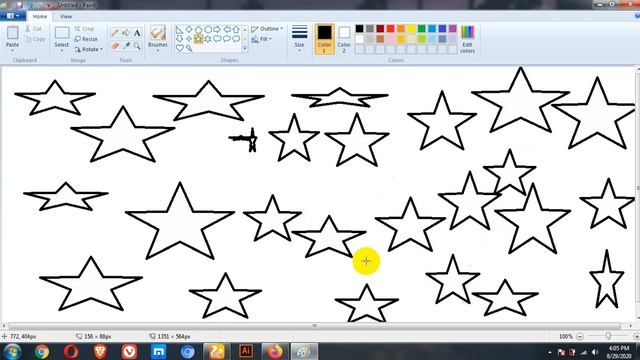Viewport: 640px width, 360px height.
Task: Expand the Shapes gallery more arrow
Action: coord(245,49)
